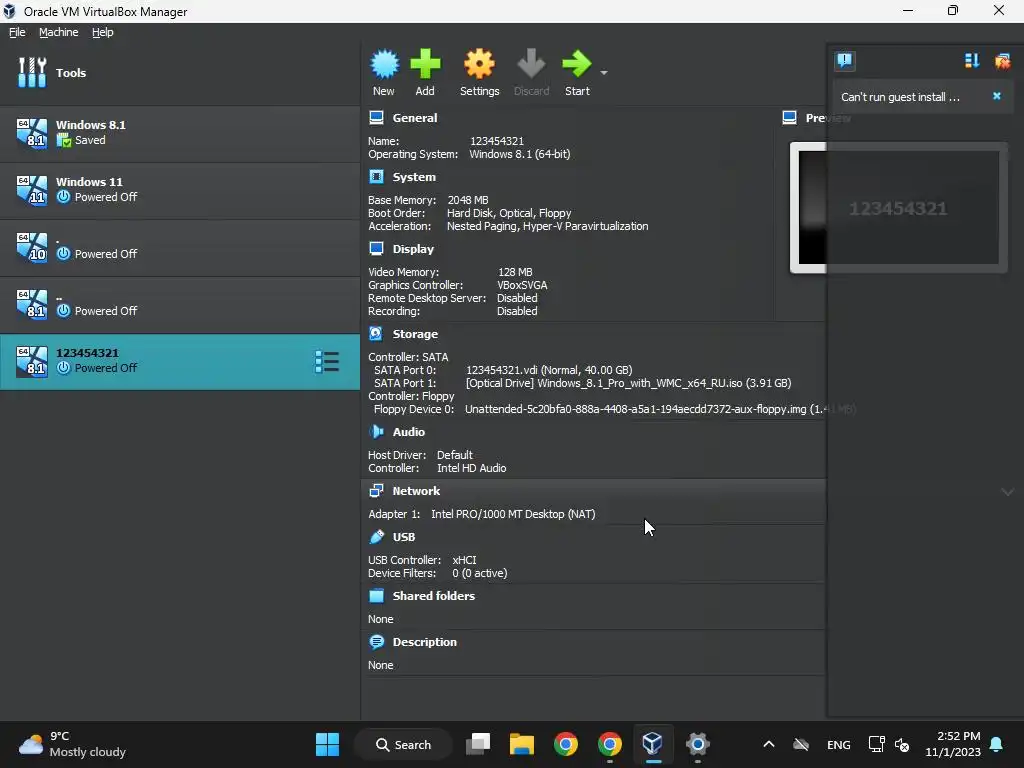This screenshot has height=768, width=1024.
Task: Select the Windows 10 powered off VM
Action: point(180,247)
